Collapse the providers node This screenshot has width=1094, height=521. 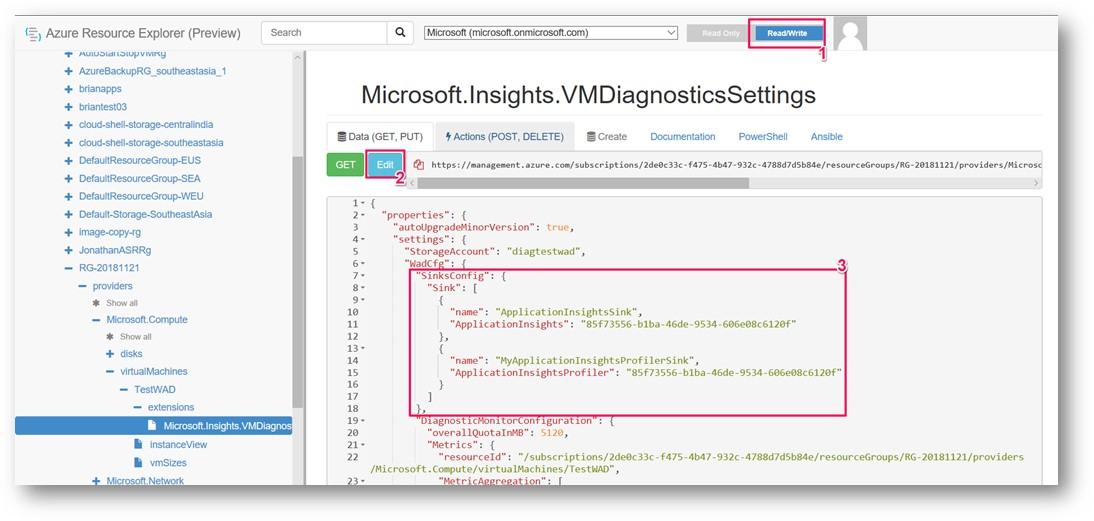82,286
